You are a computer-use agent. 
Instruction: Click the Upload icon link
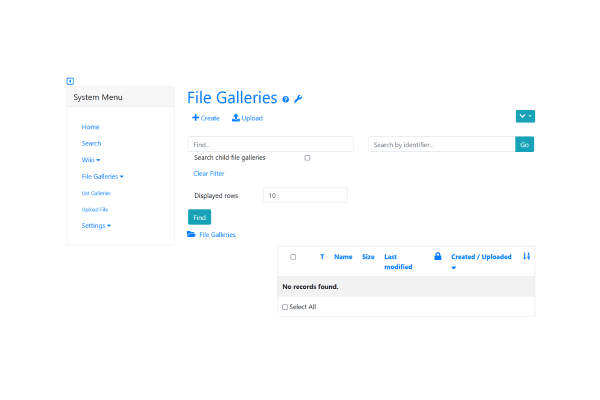(x=236, y=118)
